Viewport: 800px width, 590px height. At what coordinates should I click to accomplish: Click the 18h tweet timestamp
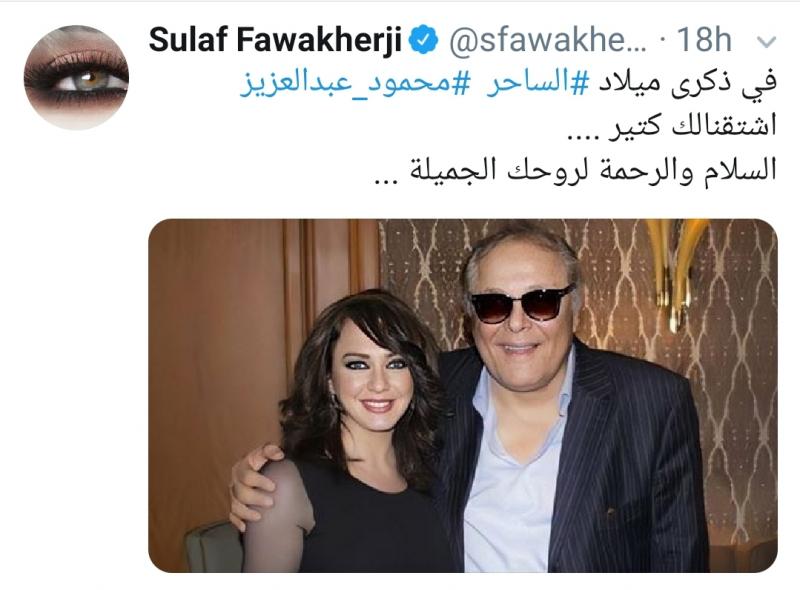pos(704,40)
